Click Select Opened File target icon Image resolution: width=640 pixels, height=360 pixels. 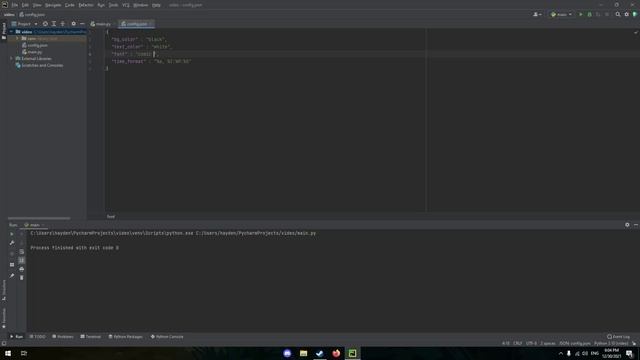pyautogui.click(x=45, y=24)
